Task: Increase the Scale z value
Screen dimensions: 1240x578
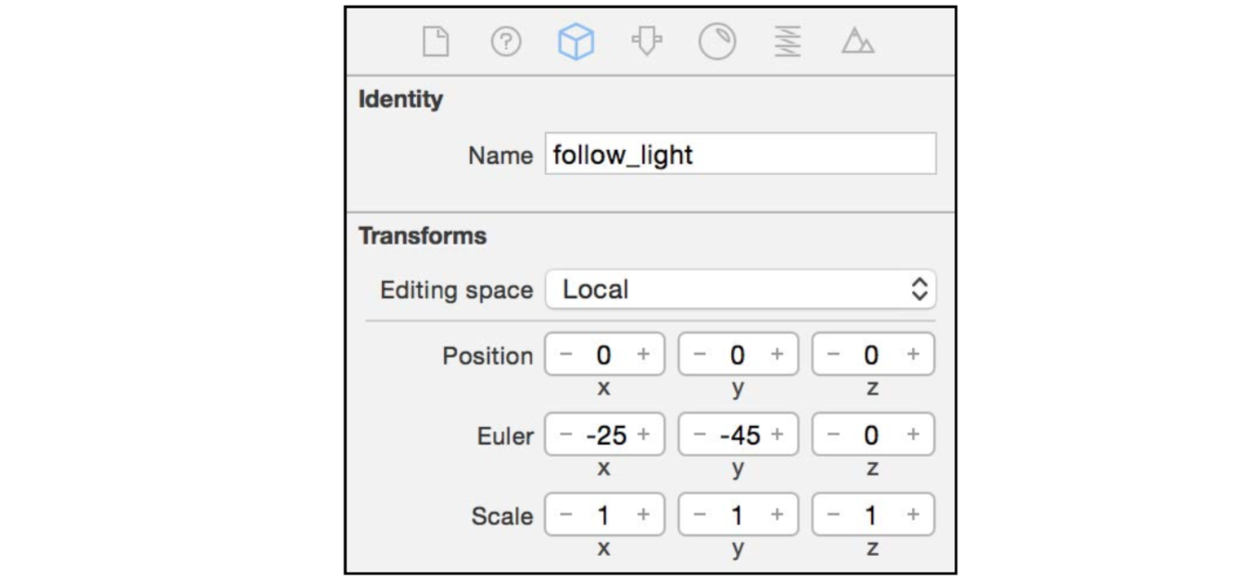Action: click(x=913, y=515)
